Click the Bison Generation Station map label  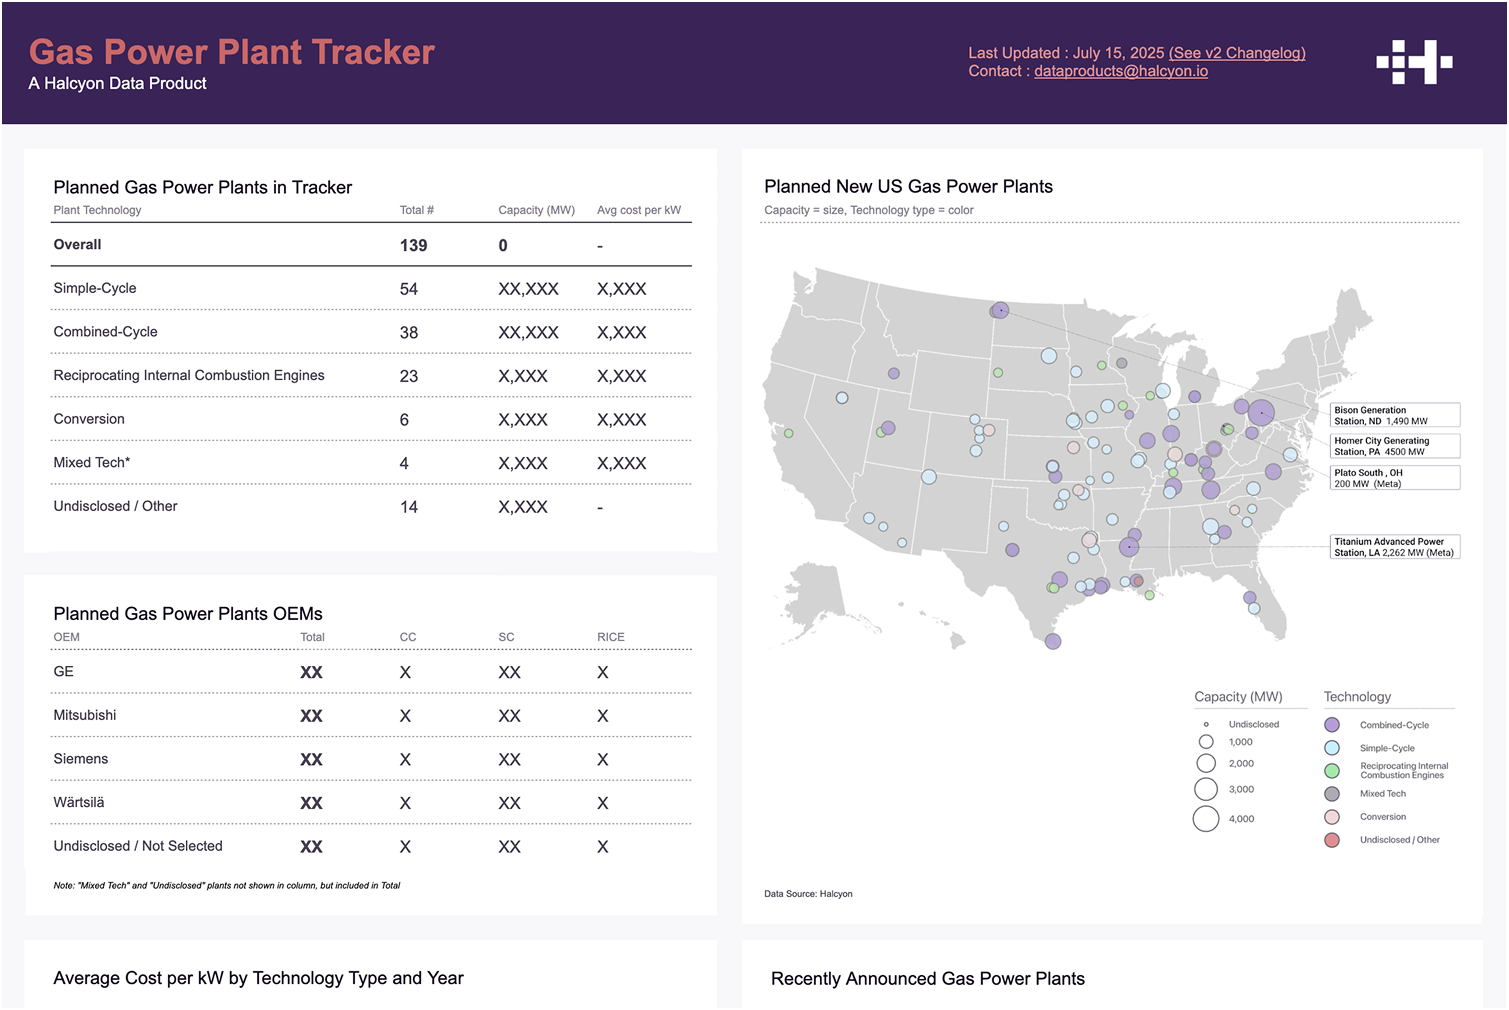[1395, 415]
